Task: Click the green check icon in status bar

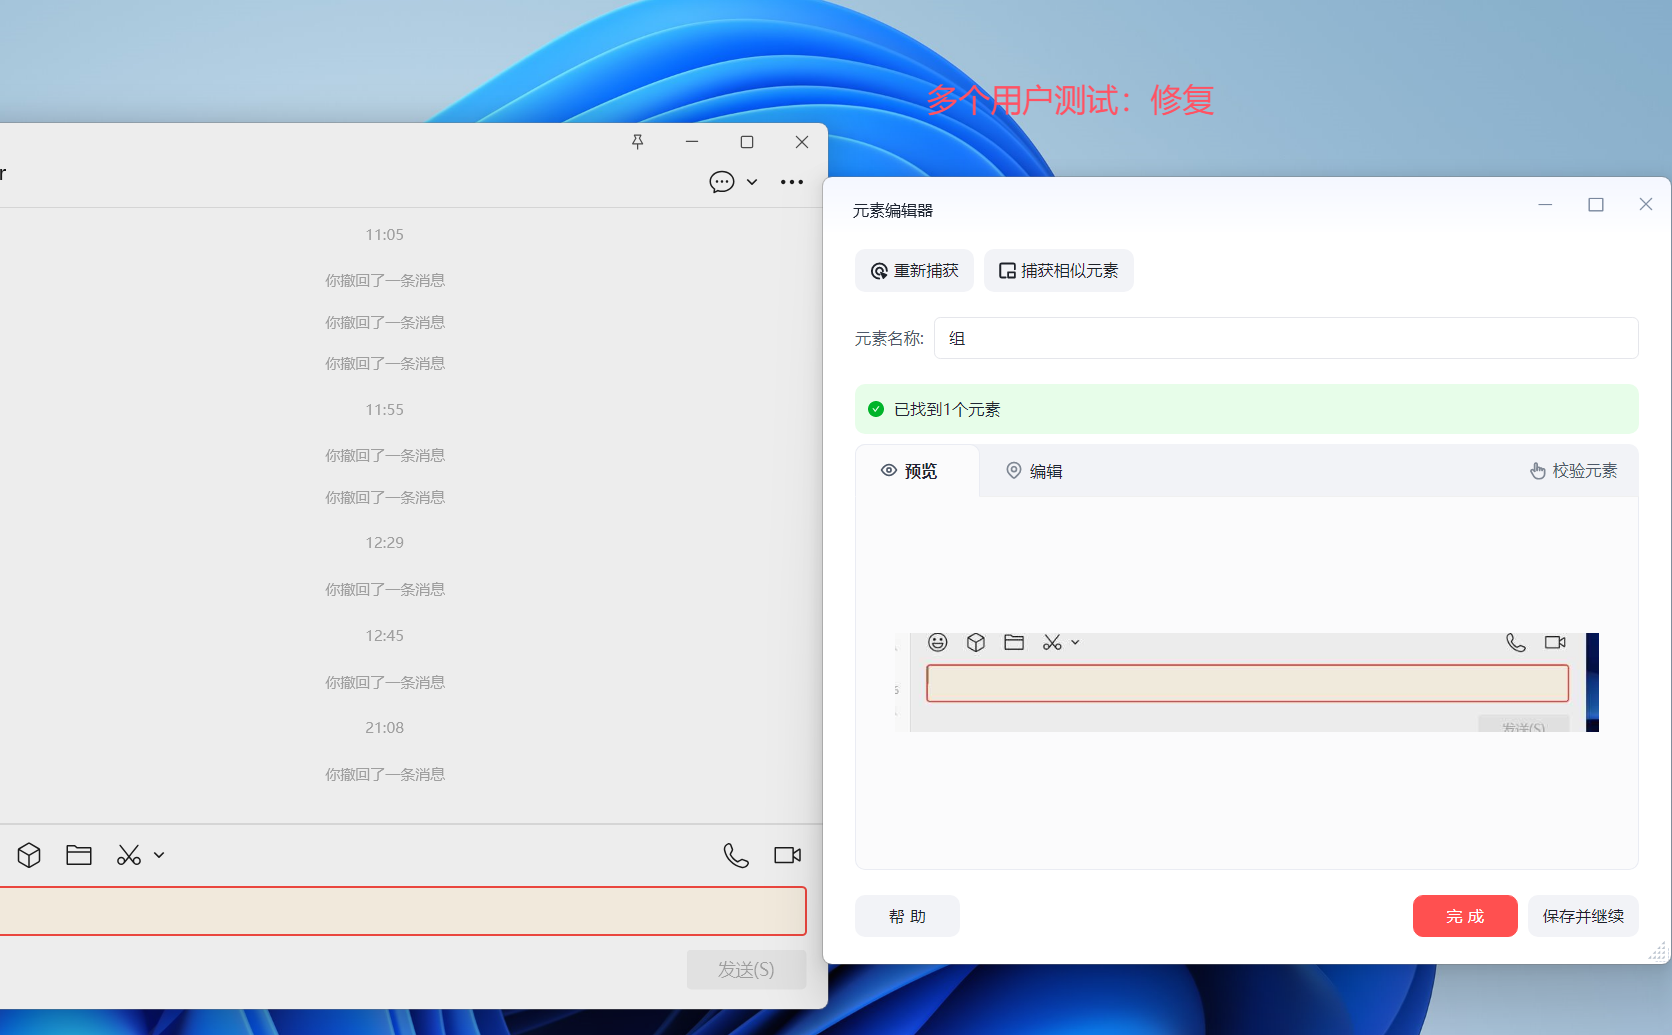Action: coord(876,409)
